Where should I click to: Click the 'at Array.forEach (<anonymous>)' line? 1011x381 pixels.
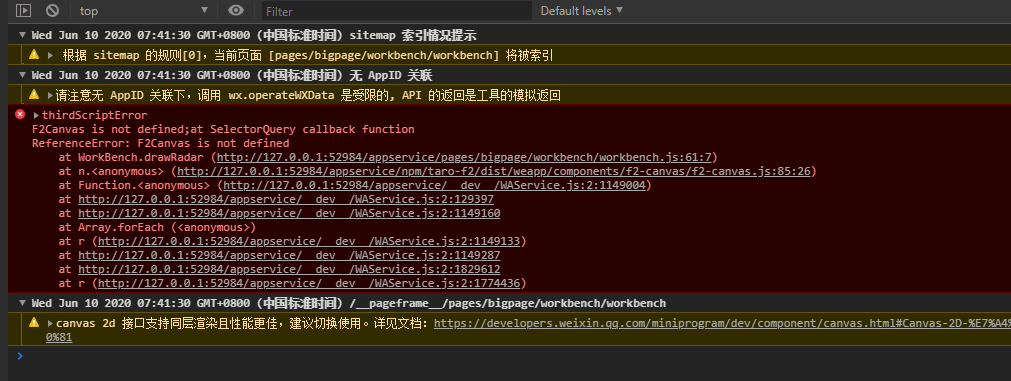point(157,228)
